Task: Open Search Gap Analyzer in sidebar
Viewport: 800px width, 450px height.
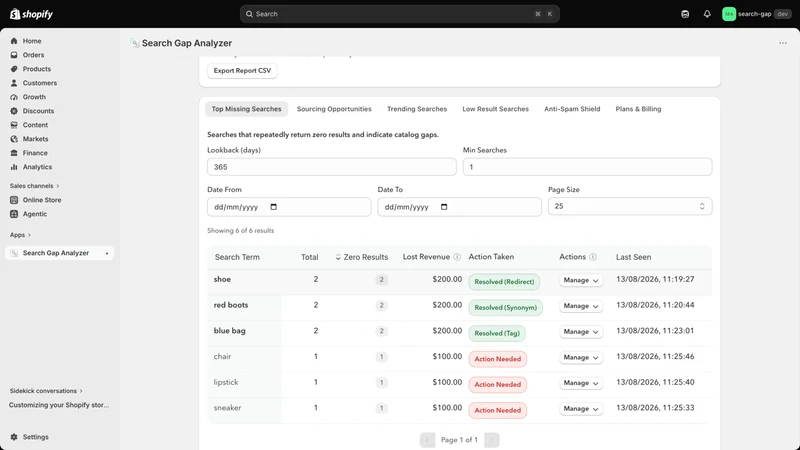Action: click(59, 253)
